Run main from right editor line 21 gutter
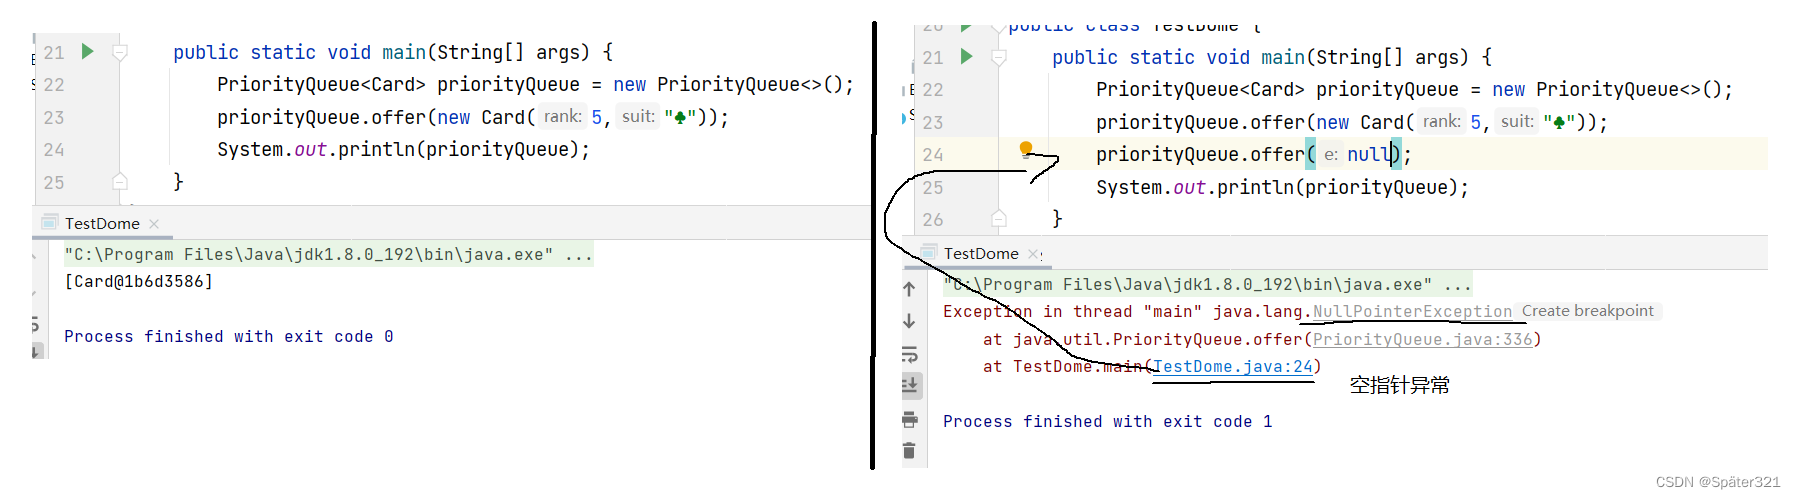Viewport: 1796px width, 499px height. tap(966, 56)
